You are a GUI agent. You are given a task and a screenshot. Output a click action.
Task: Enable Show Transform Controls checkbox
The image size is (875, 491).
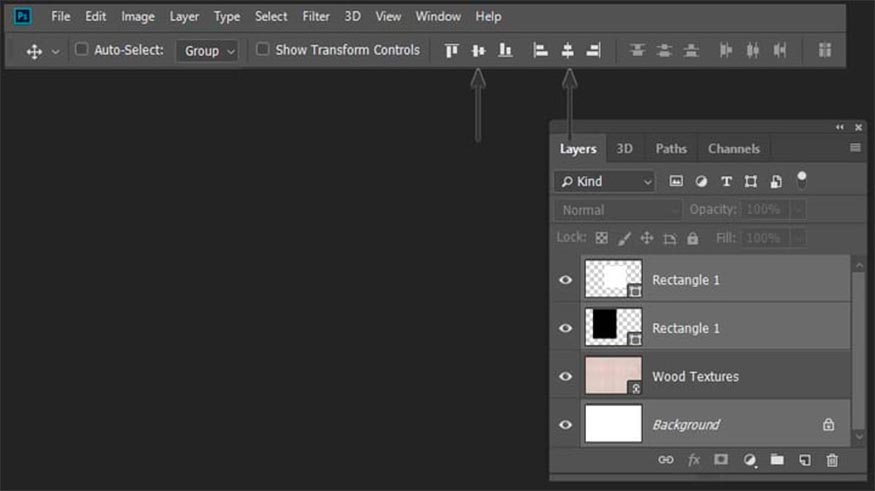(x=262, y=49)
